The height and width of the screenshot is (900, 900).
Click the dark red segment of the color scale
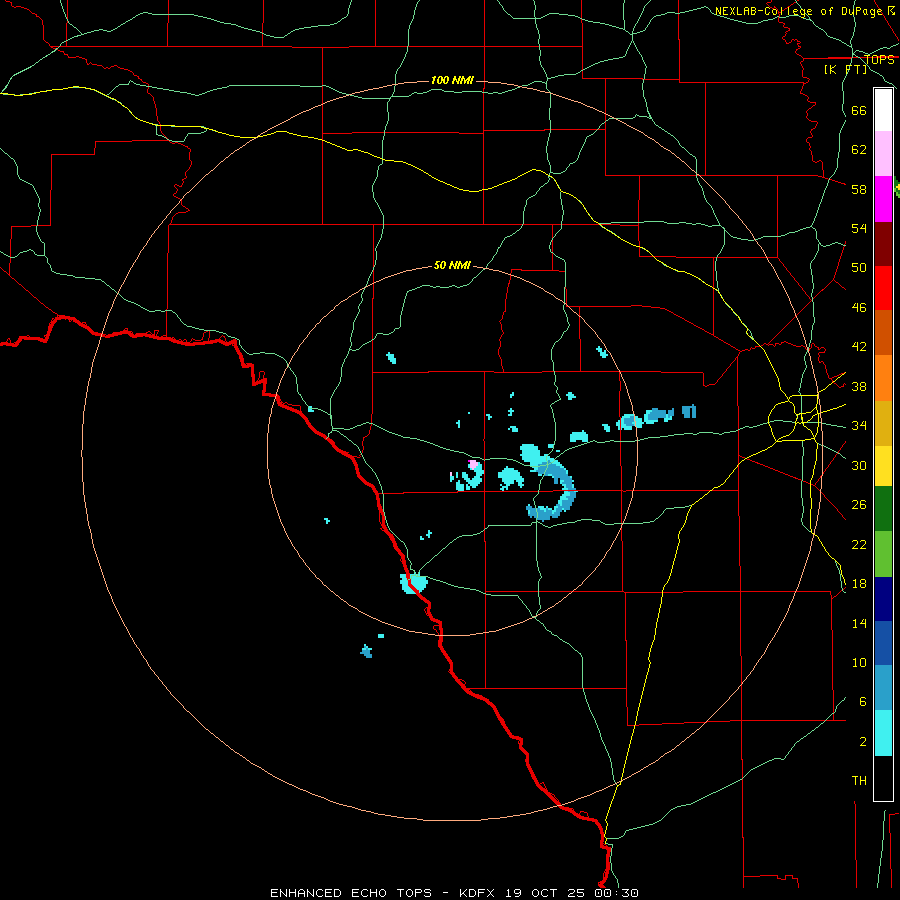[x=883, y=244]
